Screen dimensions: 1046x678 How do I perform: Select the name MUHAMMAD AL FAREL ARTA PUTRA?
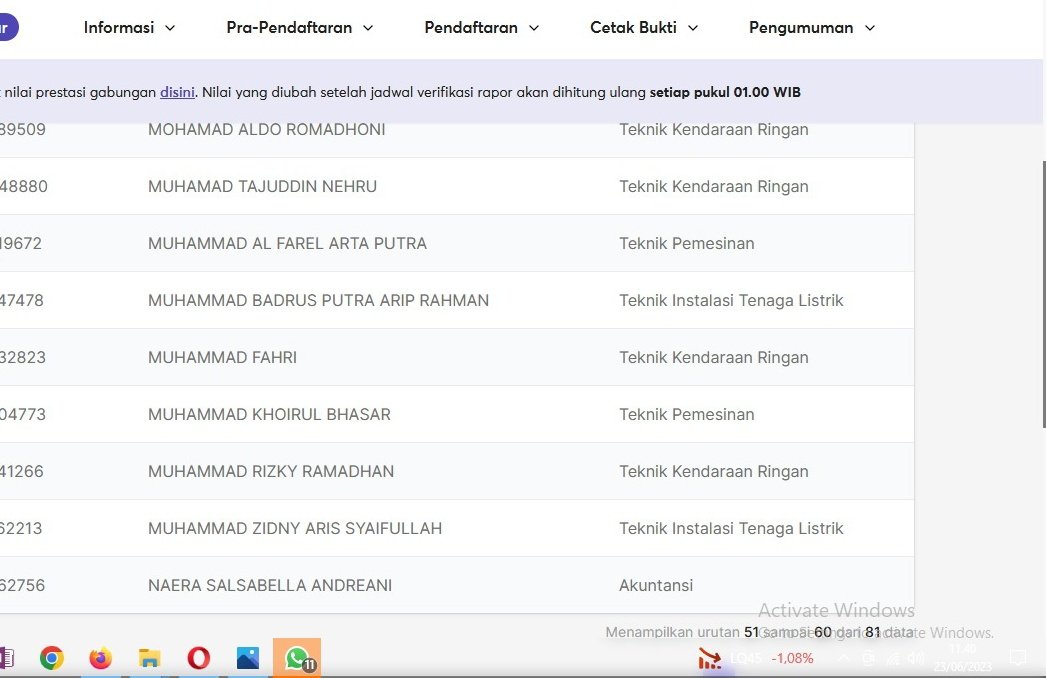click(x=288, y=244)
